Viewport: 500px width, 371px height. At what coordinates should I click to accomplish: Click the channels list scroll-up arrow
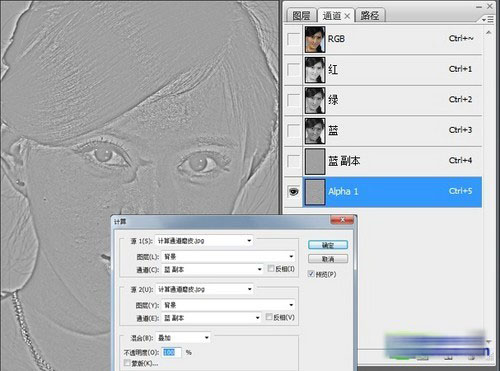point(489,32)
